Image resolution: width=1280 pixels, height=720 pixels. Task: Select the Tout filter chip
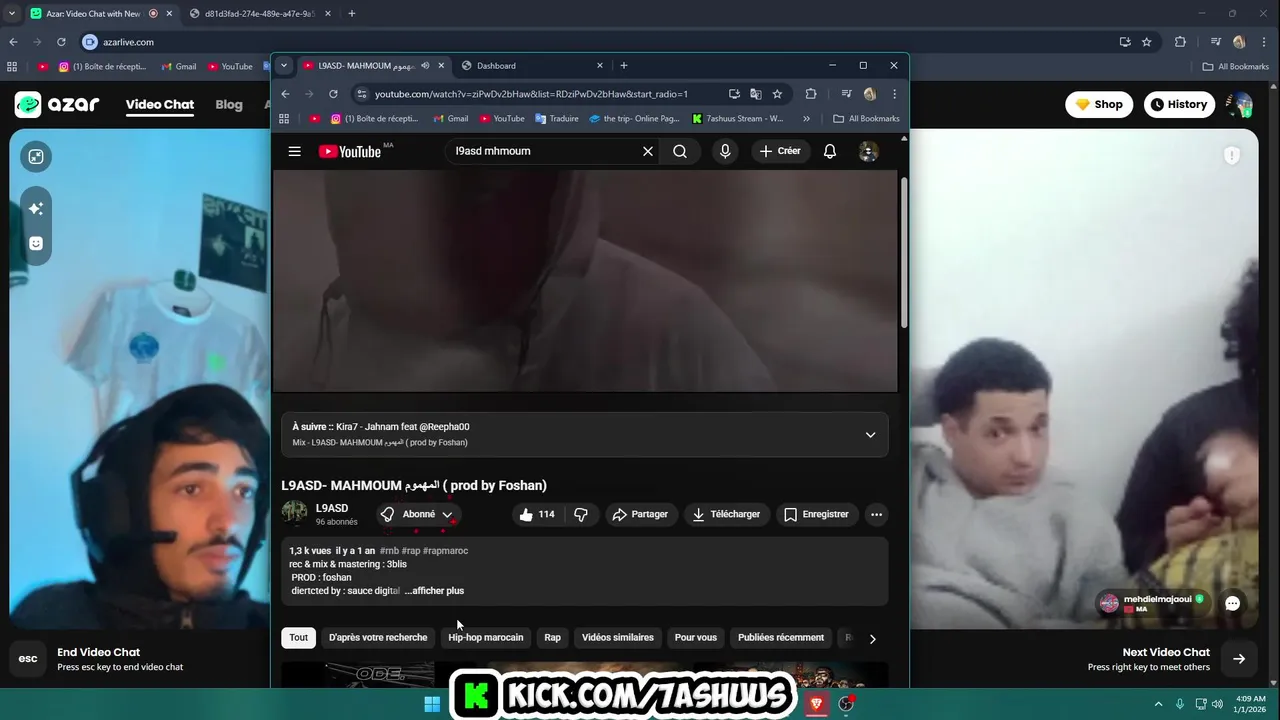tap(299, 637)
